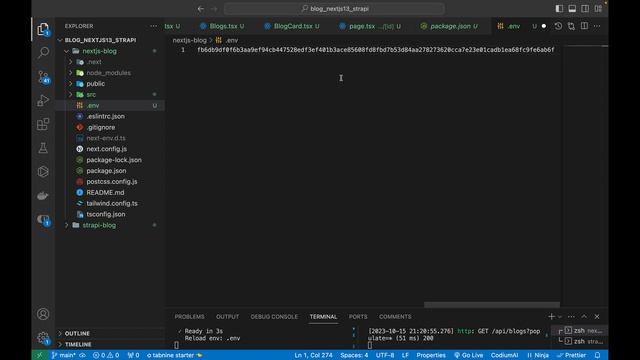
Task: Toggle the secondary side bar layout icon
Action: pyautogui.click(x=585, y=9)
